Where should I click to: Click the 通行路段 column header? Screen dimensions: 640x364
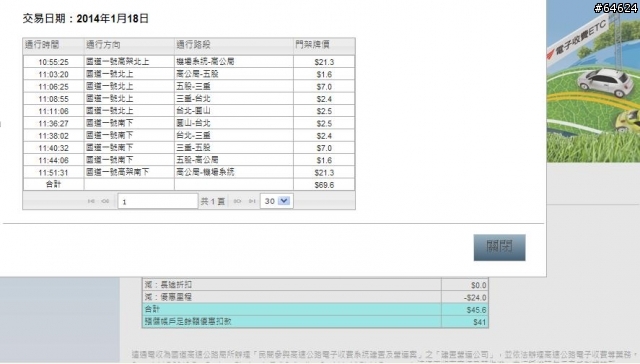tap(234, 45)
